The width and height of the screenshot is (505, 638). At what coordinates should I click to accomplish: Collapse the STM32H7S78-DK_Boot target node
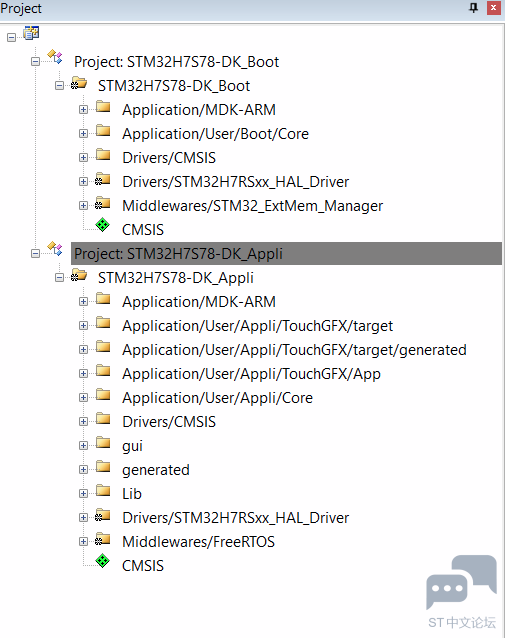click(x=59, y=86)
